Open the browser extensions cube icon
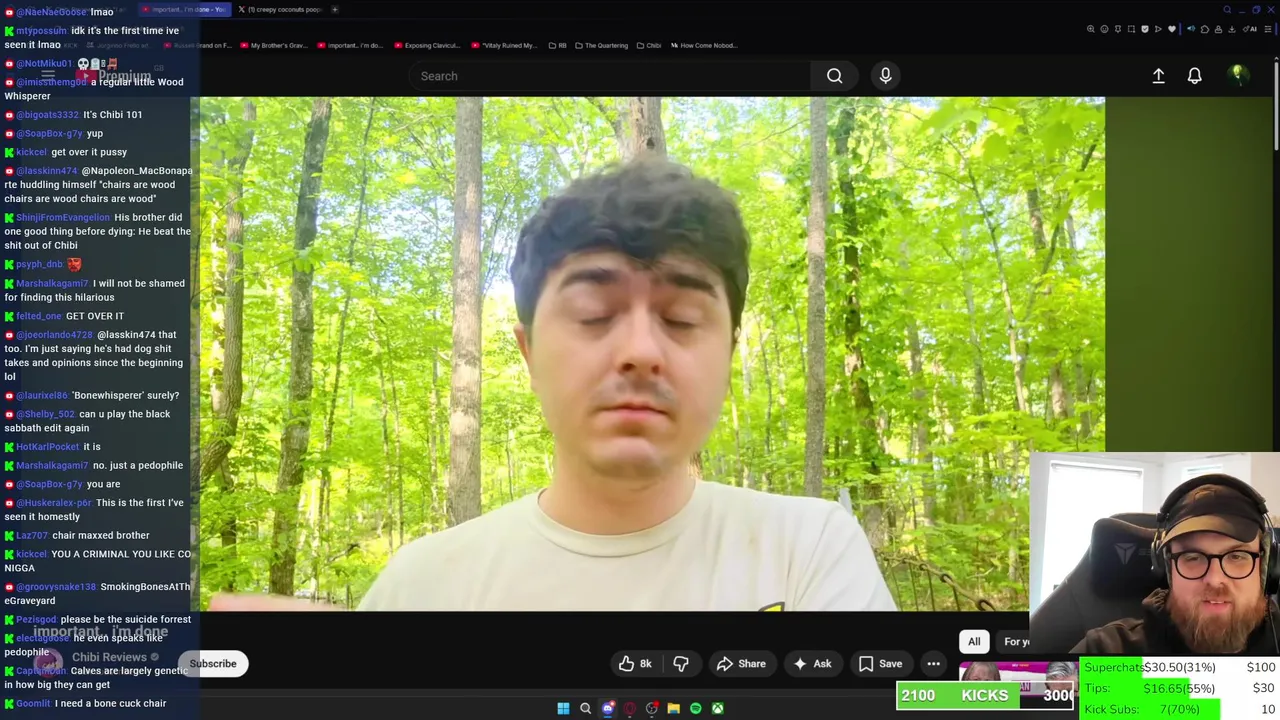 pos(1205,29)
